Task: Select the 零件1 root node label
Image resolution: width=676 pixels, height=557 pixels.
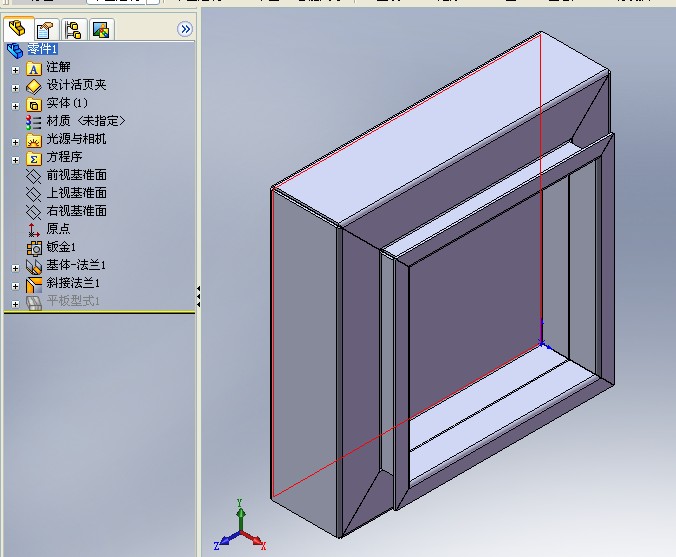Action: (42, 49)
